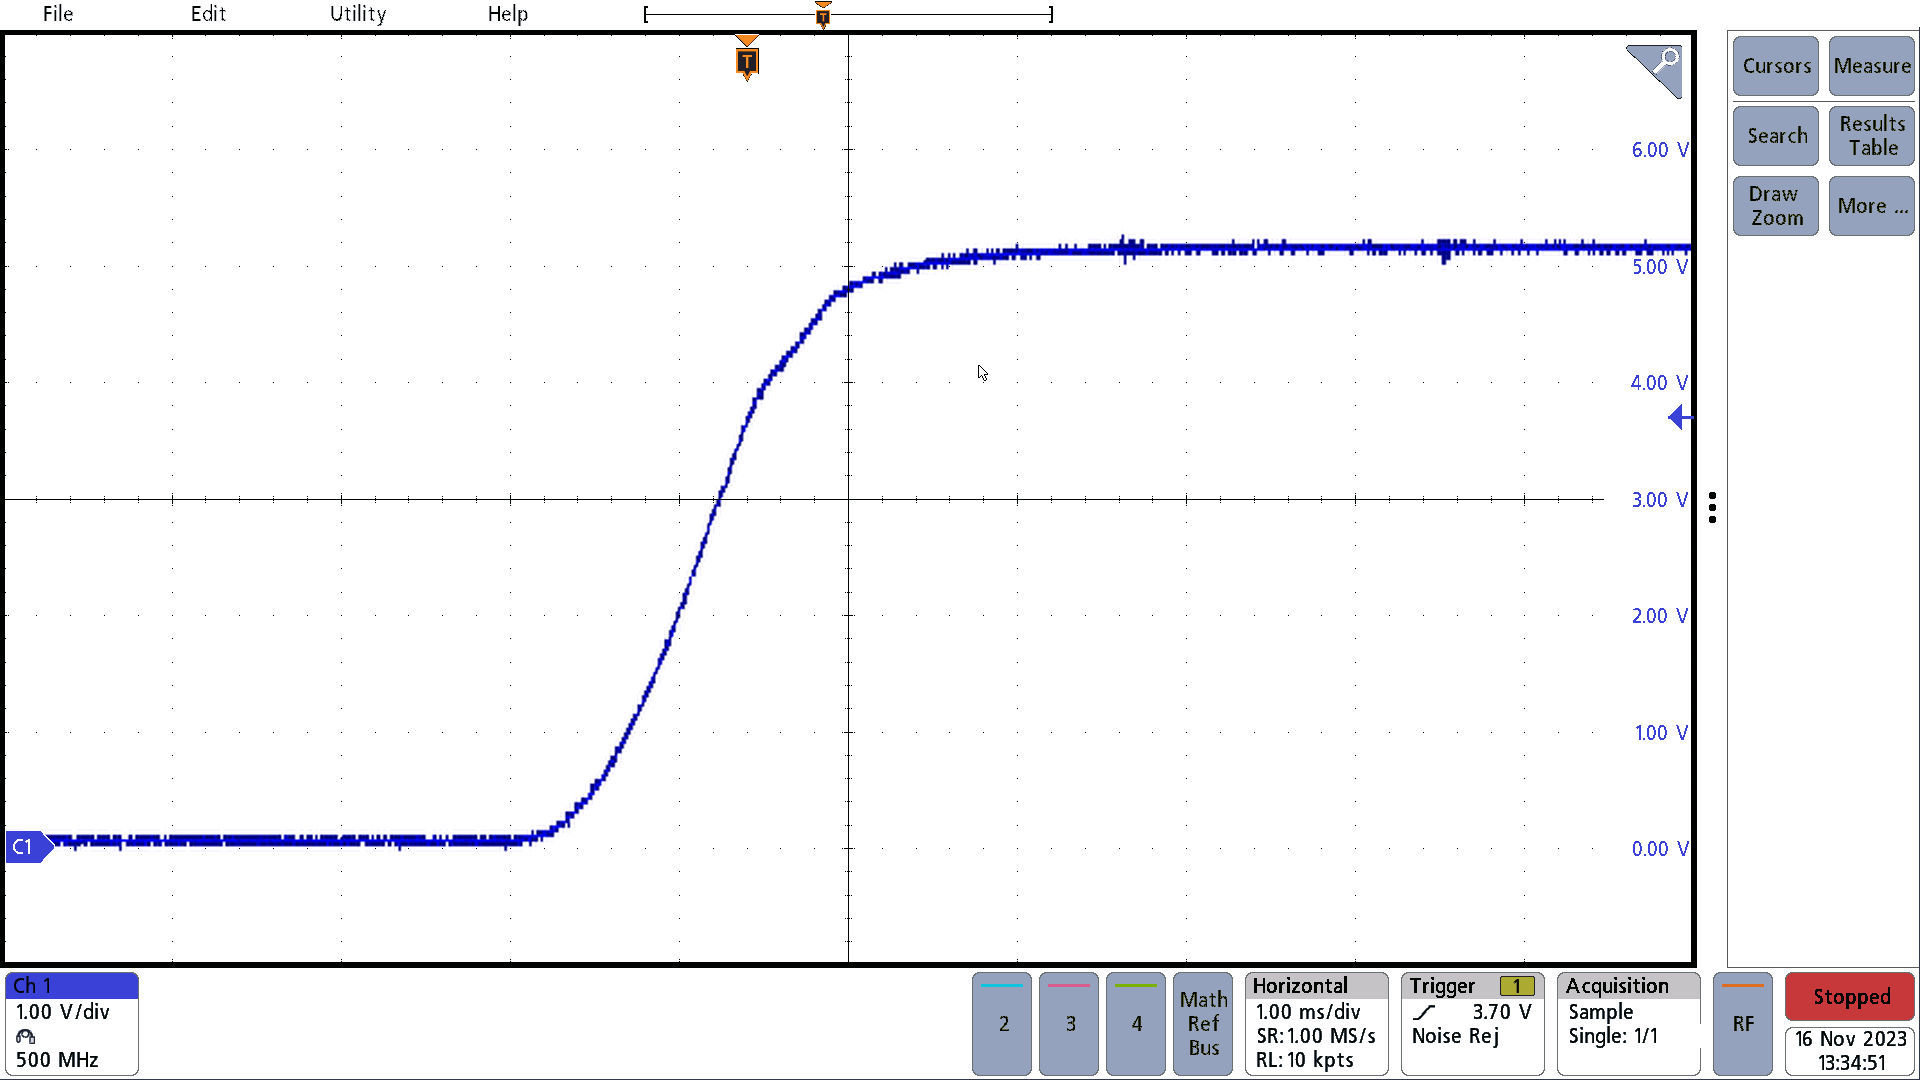Click the rising edge slope icon in Trigger badge
The width and height of the screenshot is (1920, 1080).
tap(1425, 1012)
